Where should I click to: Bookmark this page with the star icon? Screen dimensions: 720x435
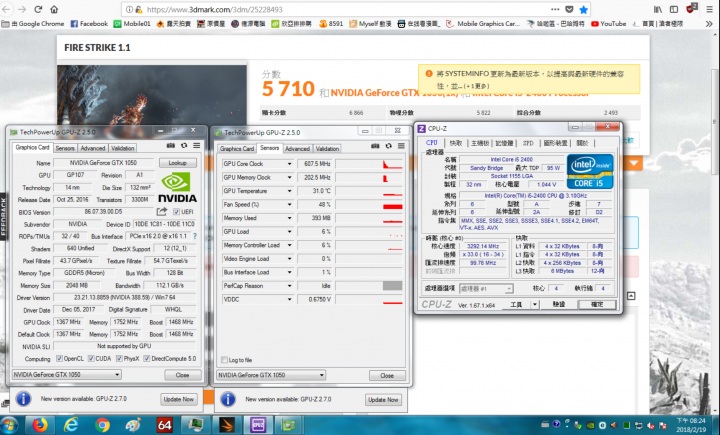click(x=583, y=9)
